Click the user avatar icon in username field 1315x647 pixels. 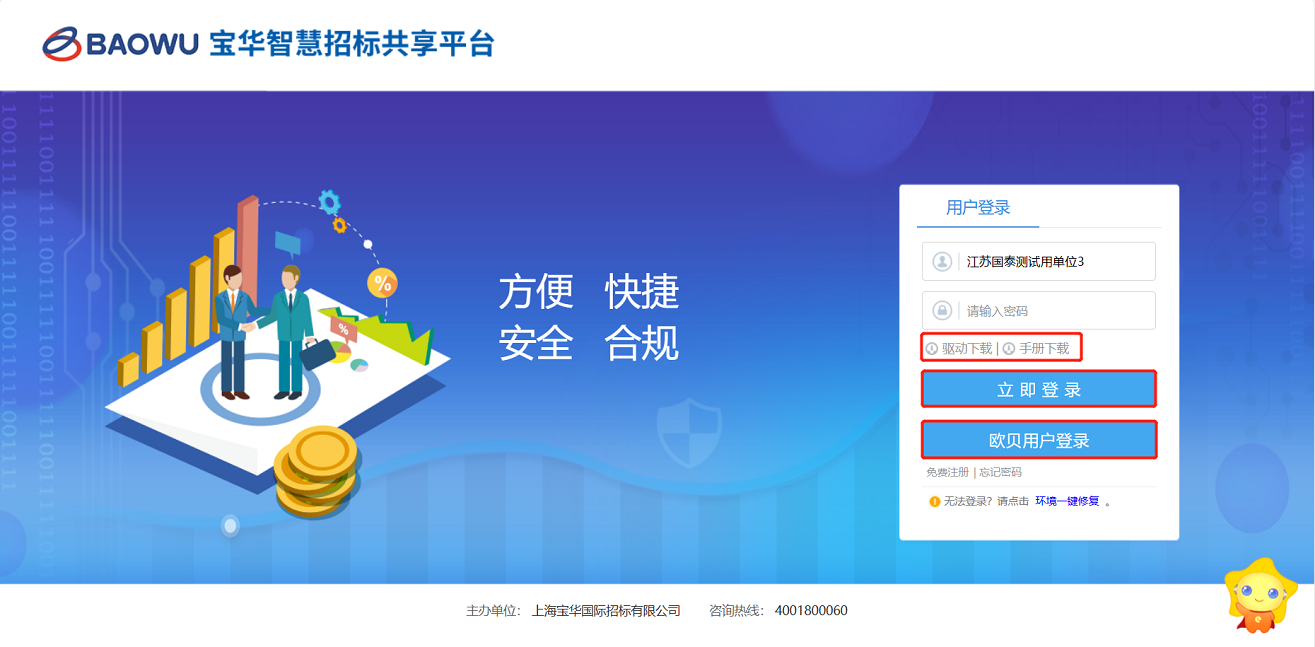[941, 261]
